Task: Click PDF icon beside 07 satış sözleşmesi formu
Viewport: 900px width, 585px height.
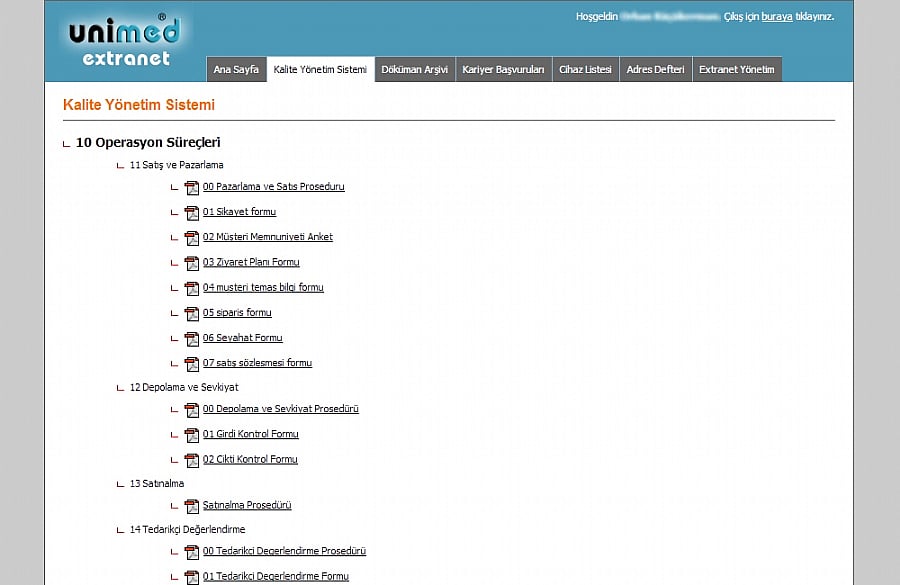Action: click(x=192, y=365)
